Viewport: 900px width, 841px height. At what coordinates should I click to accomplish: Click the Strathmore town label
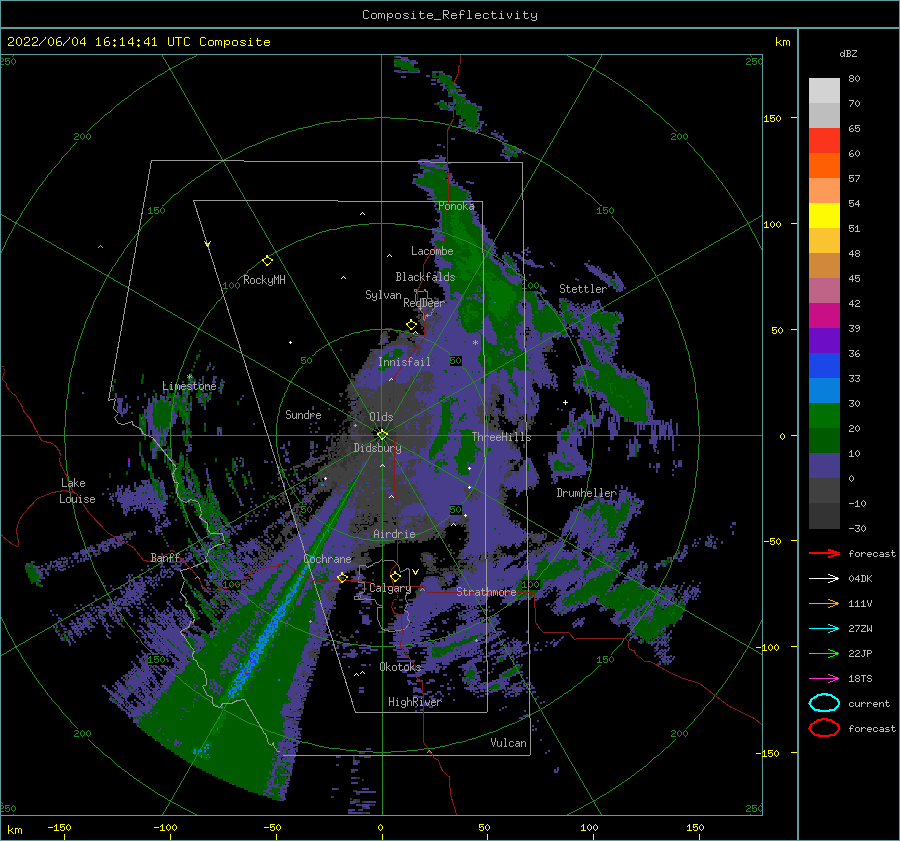pyautogui.click(x=486, y=591)
